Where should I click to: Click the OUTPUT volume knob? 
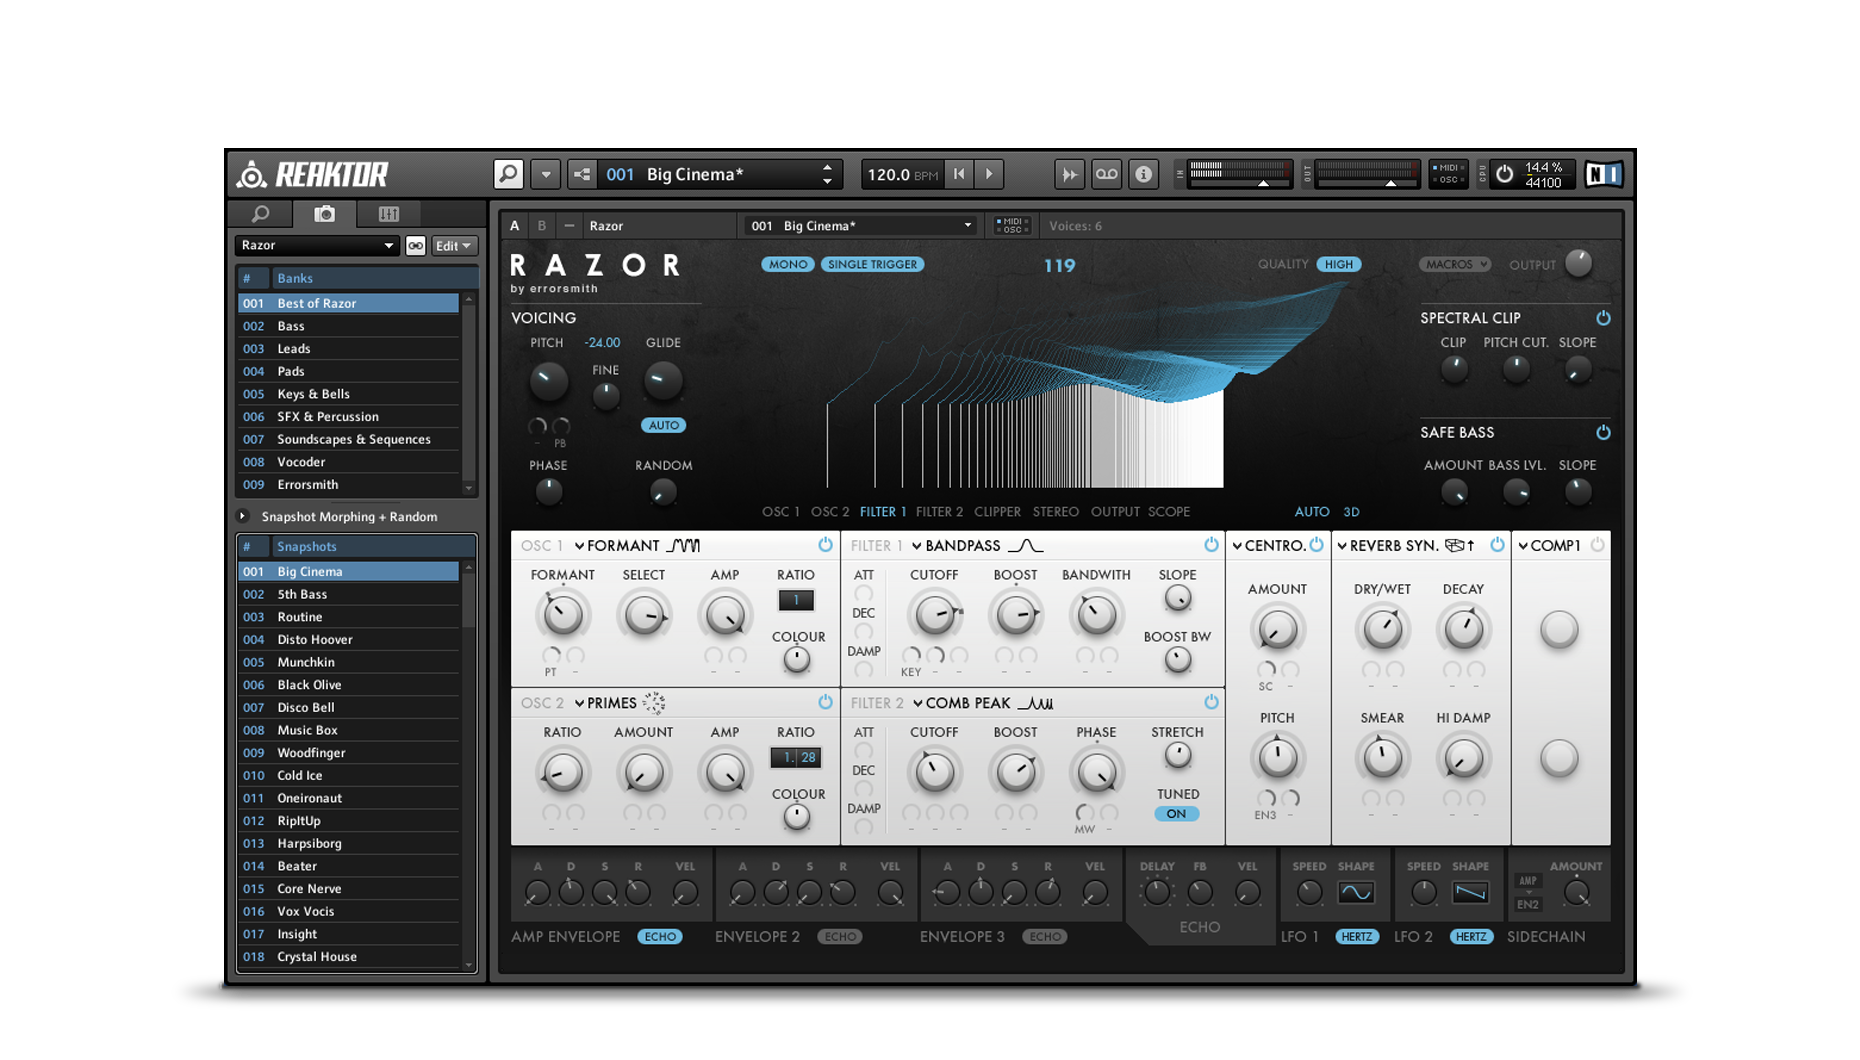pyautogui.click(x=1578, y=263)
